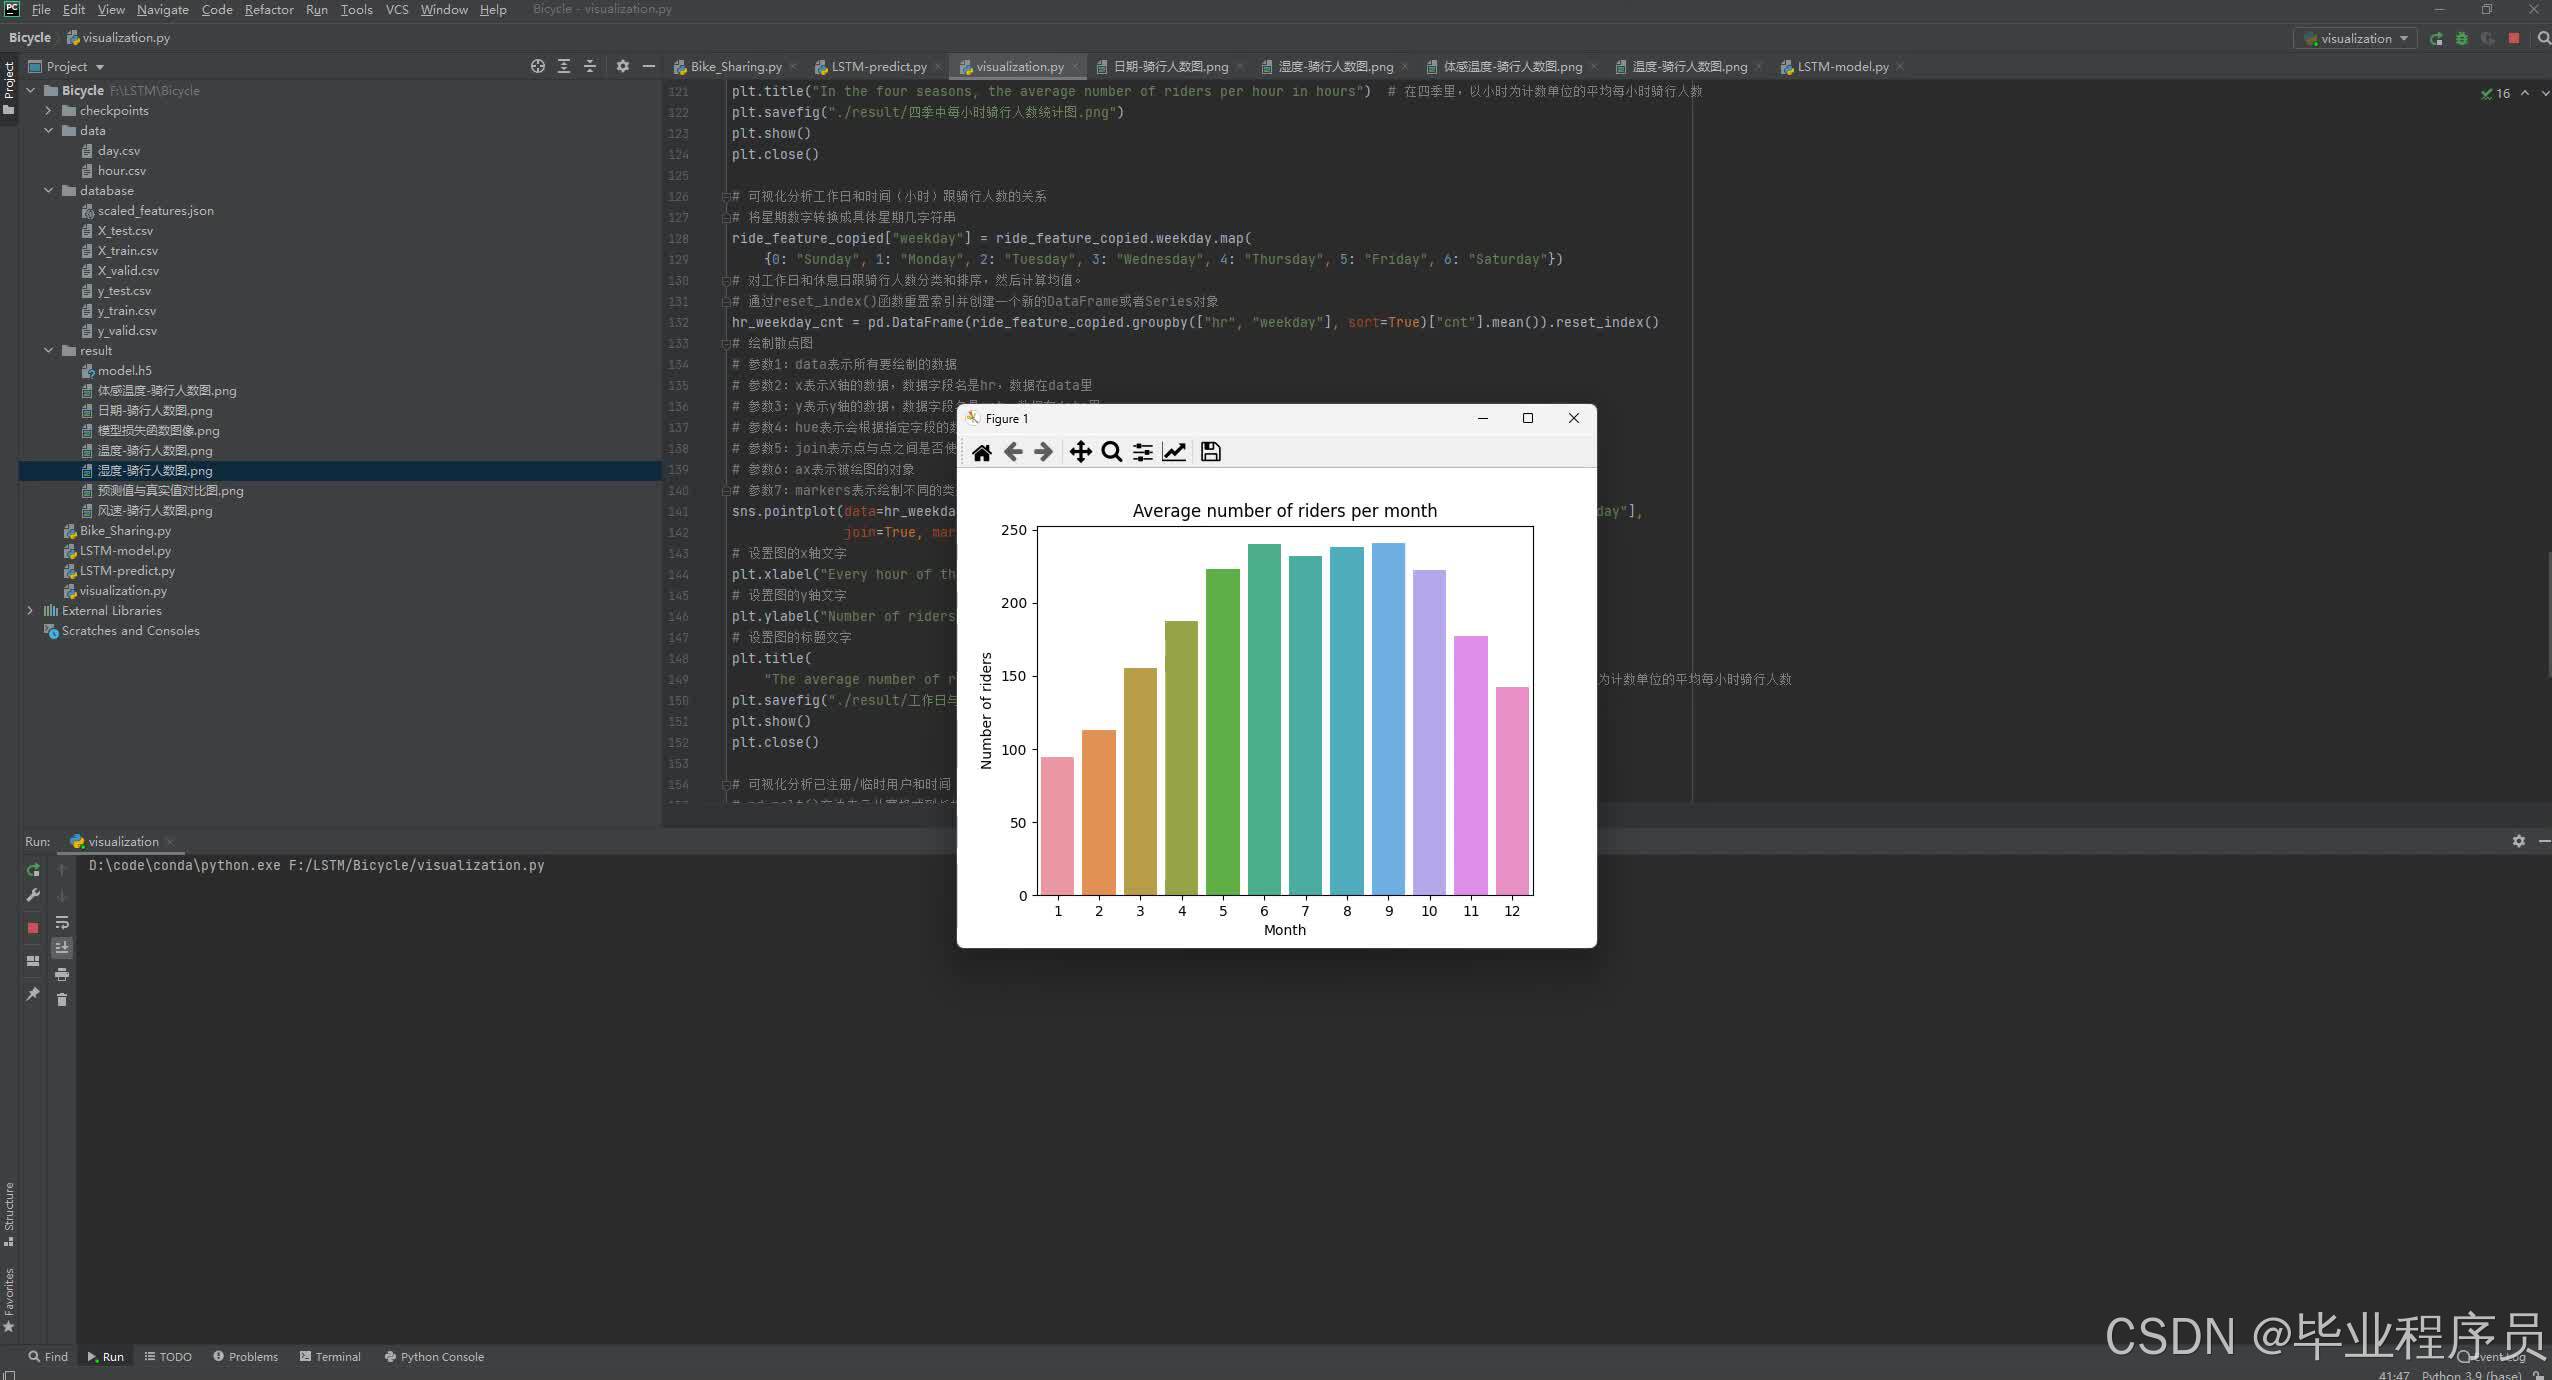Open the Refactor menu
The width and height of the screenshot is (2552, 1380).
point(268,9)
